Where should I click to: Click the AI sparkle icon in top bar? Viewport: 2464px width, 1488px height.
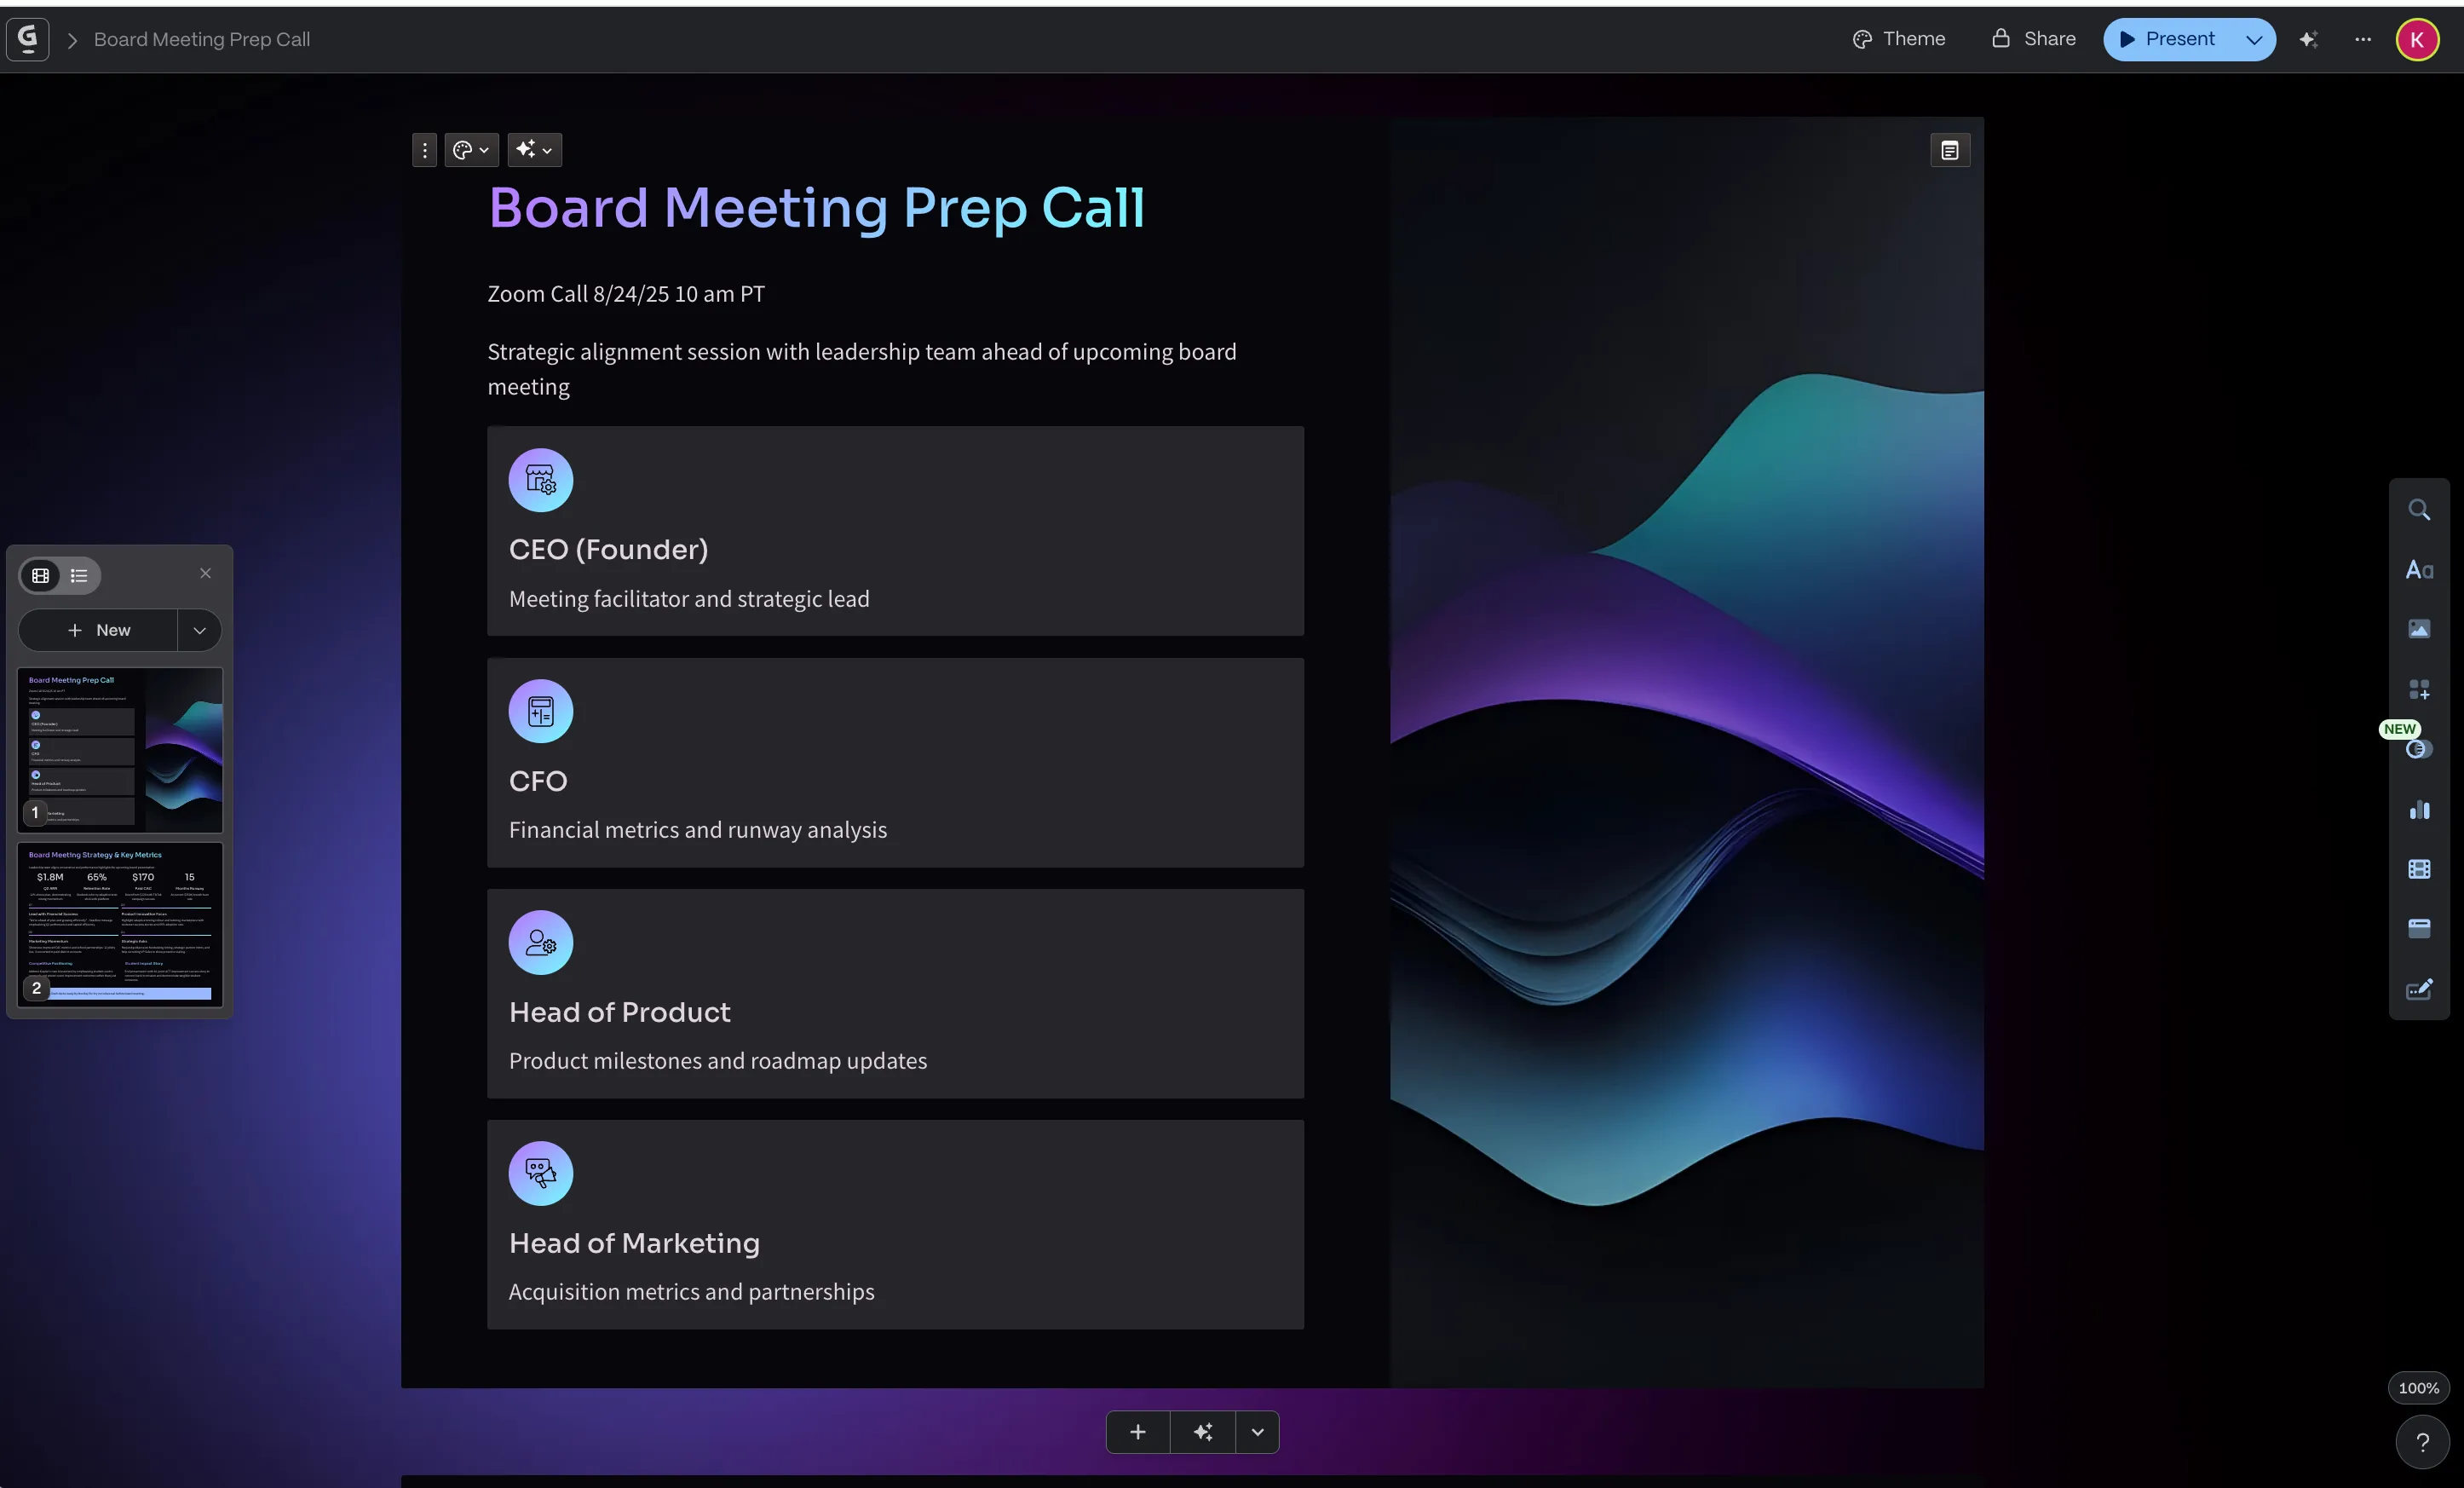(2308, 39)
